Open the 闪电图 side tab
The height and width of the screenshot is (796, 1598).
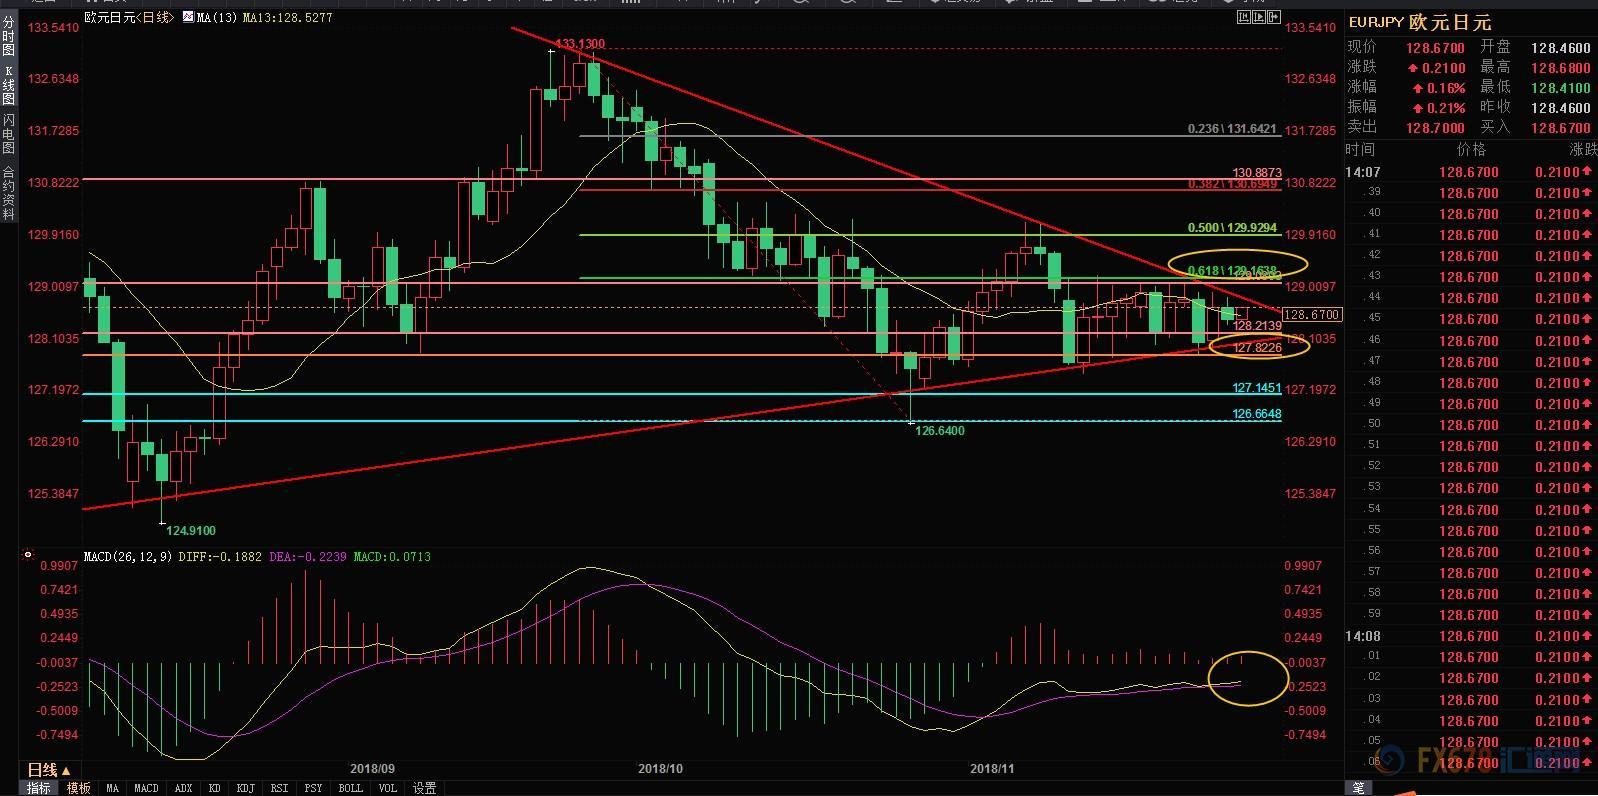(x=9, y=135)
